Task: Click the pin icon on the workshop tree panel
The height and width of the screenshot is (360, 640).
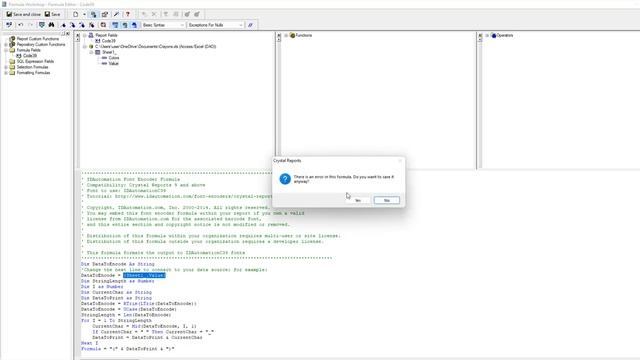Action: pos(63,34)
